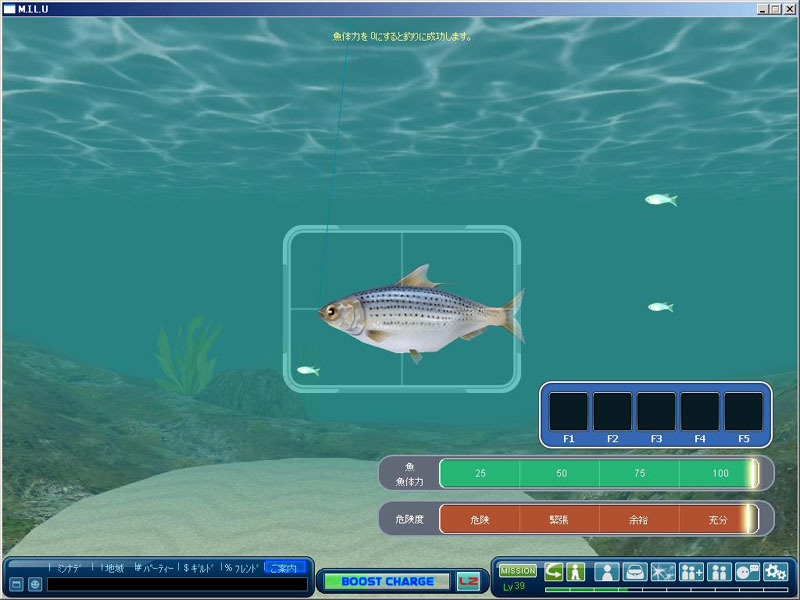Viewport: 800px width, 600px height.
Task: Open the two-person party icon
Action: click(719, 572)
